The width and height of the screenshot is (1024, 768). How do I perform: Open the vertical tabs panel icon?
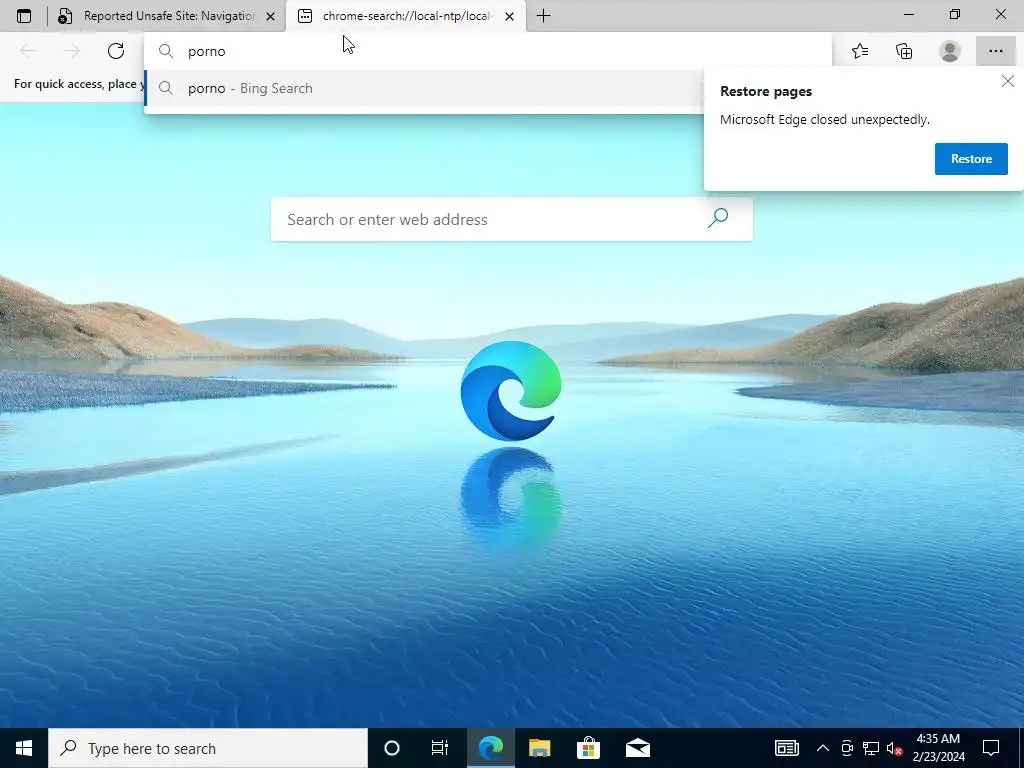pyautogui.click(x=24, y=16)
